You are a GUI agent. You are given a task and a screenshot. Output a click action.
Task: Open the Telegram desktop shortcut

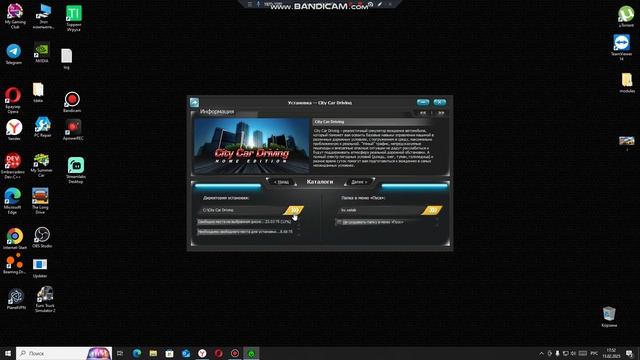[13, 54]
